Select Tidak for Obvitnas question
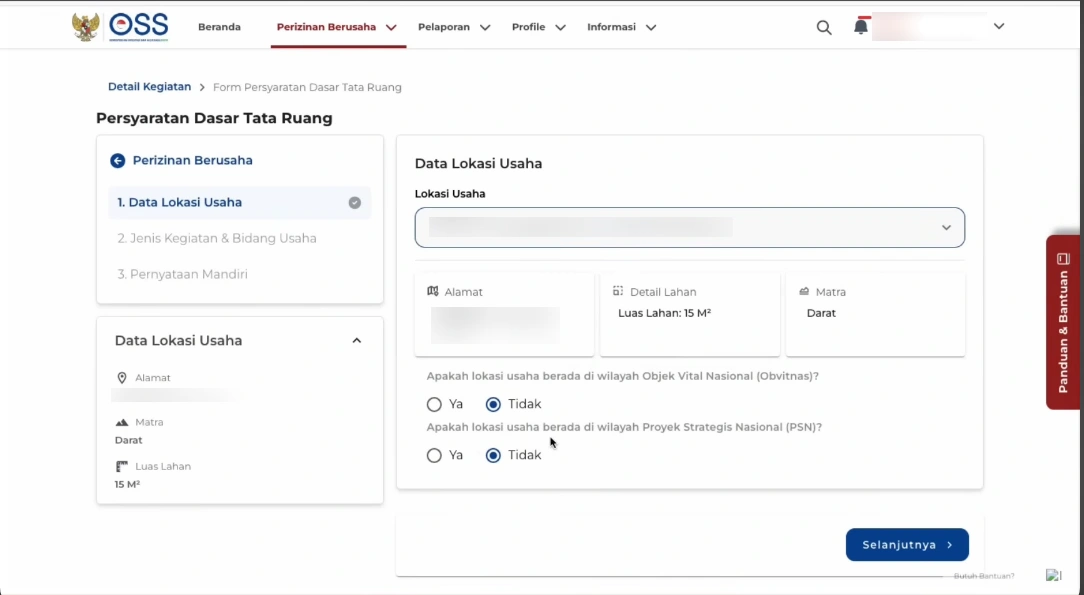 (x=493, y=405)
